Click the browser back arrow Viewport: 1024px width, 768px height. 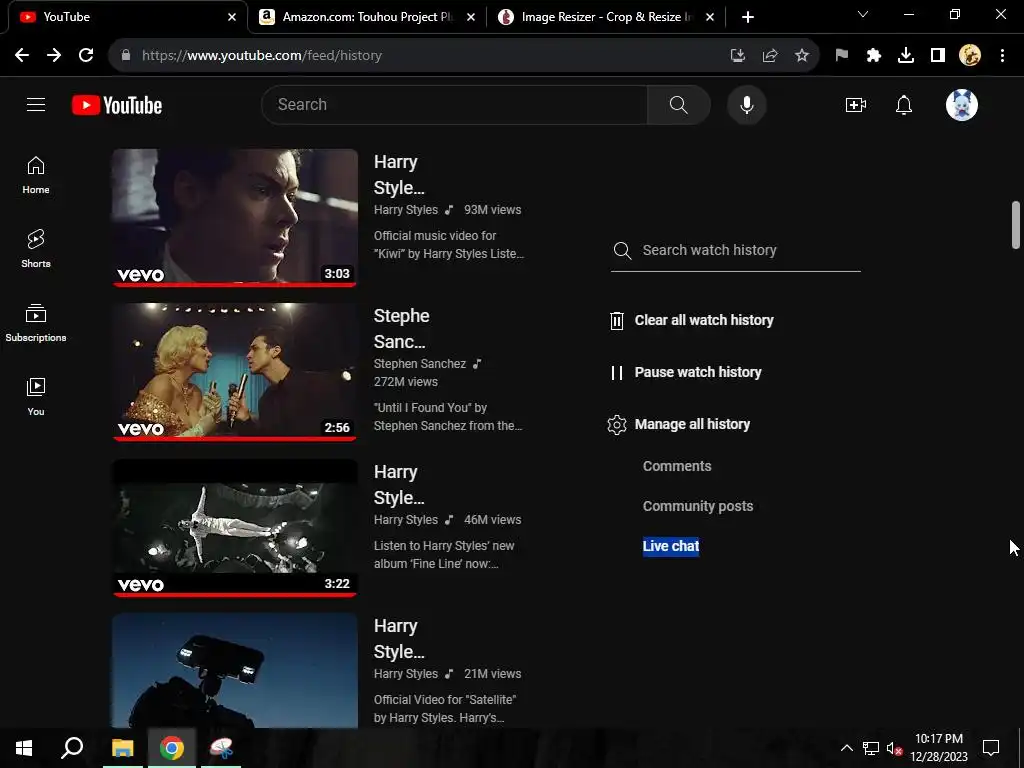coord(22,56)
